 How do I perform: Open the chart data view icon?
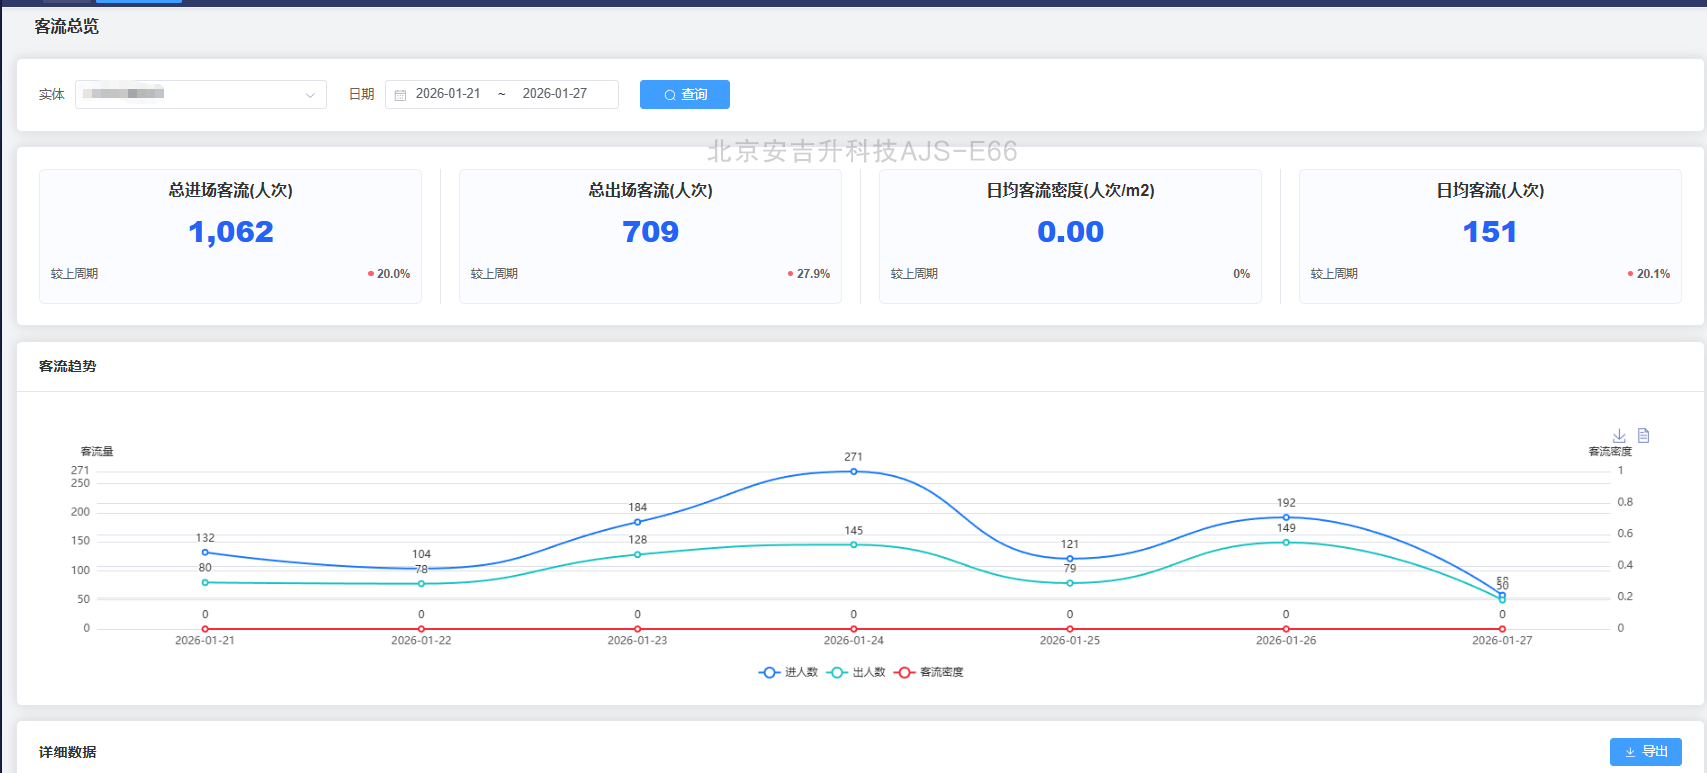1643,436
